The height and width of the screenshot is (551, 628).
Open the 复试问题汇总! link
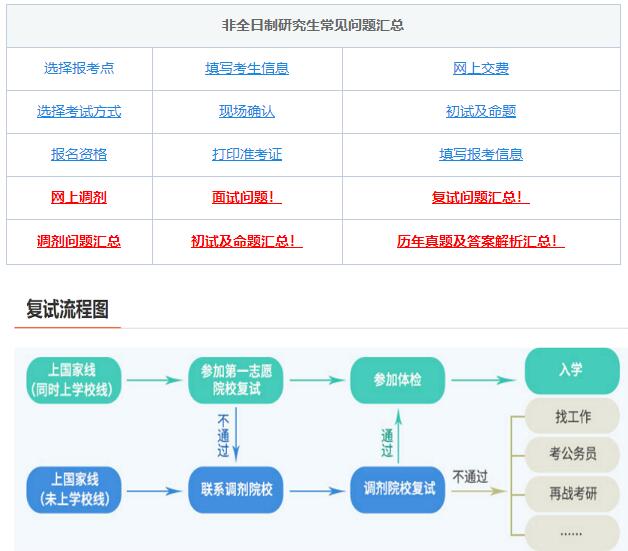pos(481,197)
